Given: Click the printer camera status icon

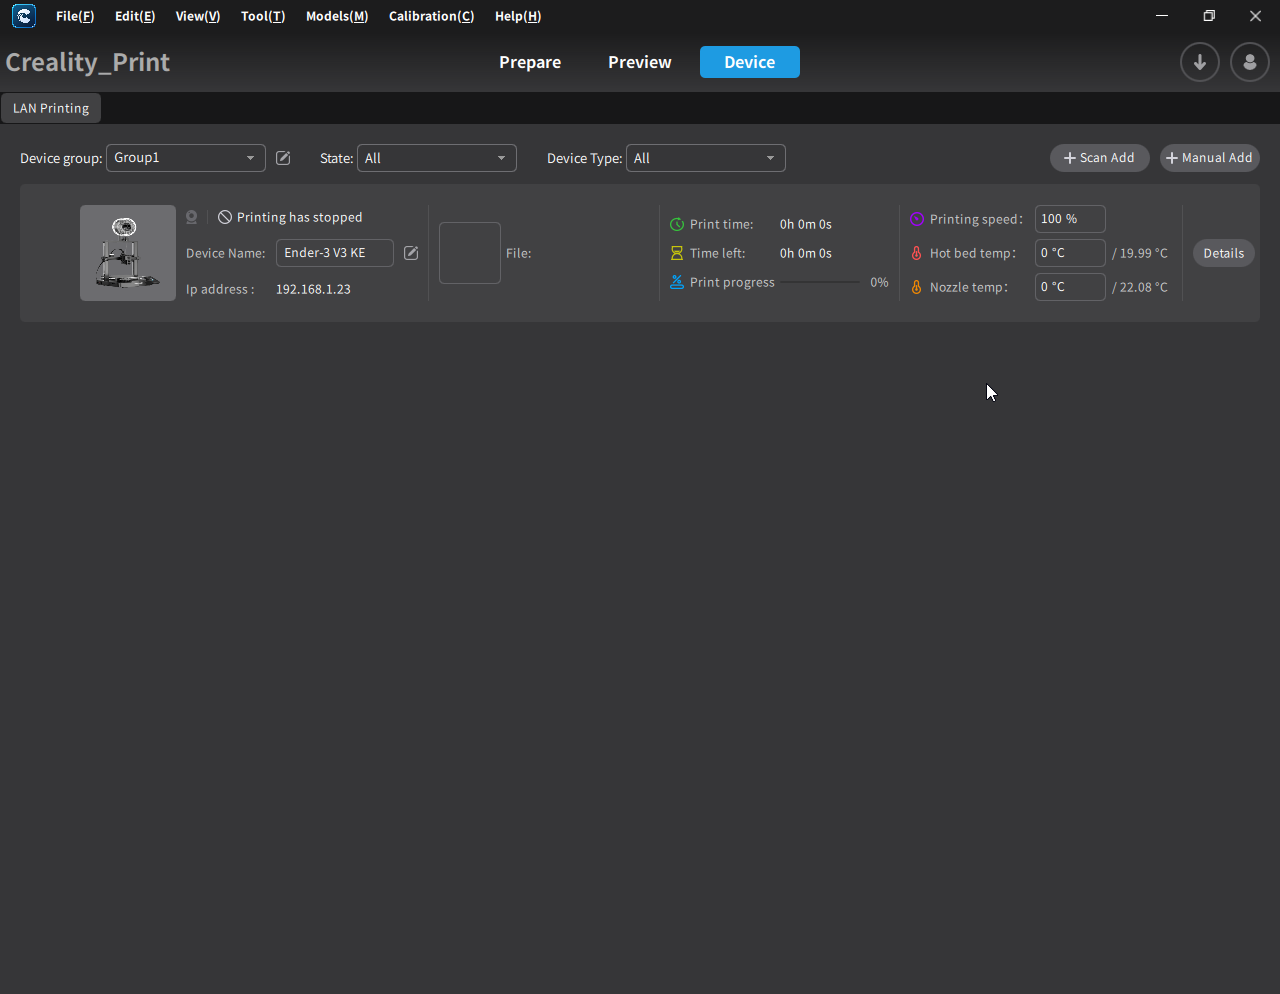Looking at the screenshot, I should (192, 217).
